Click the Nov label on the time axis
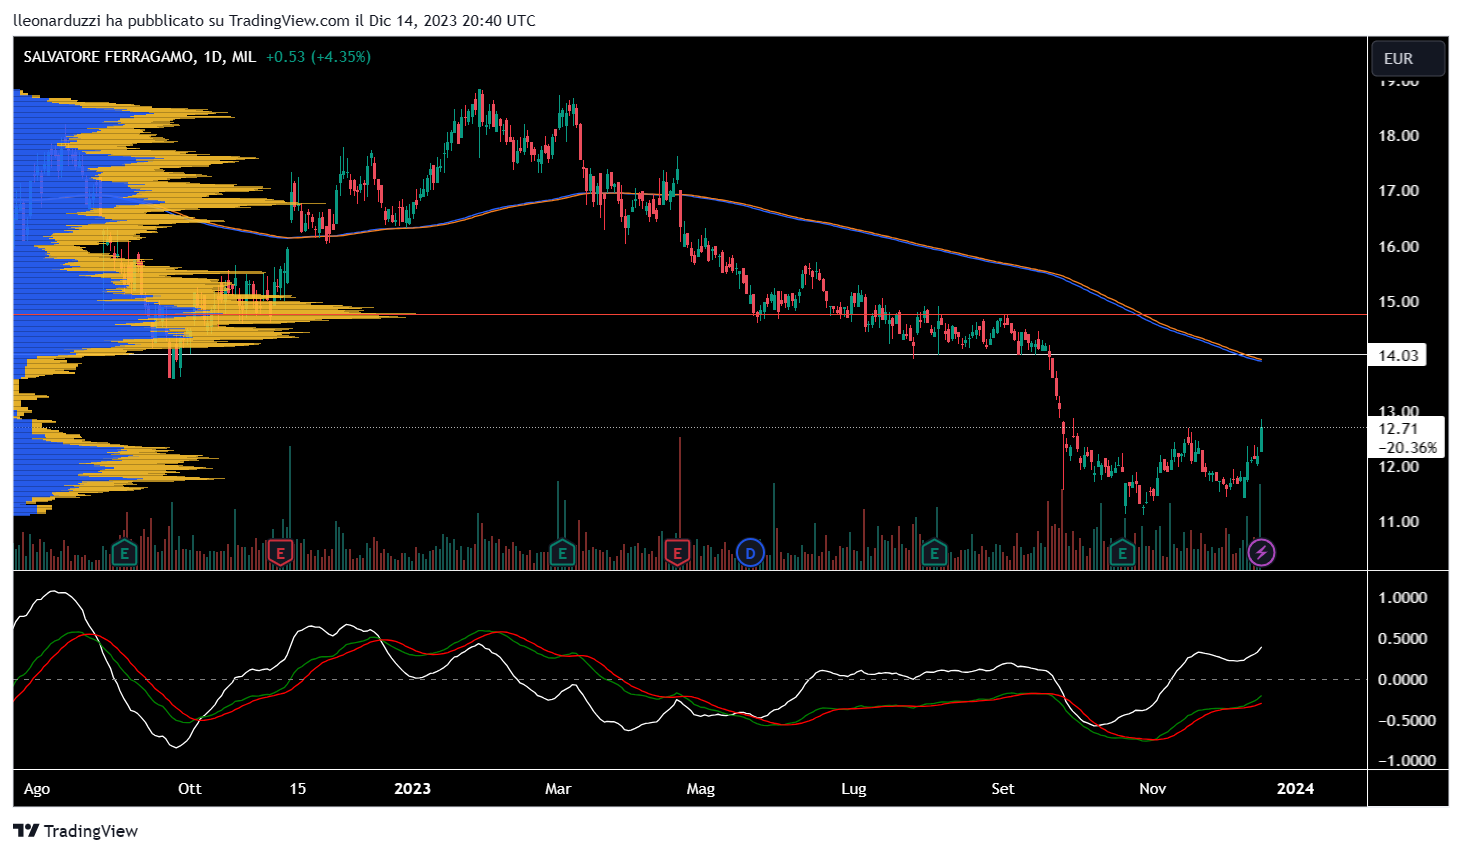The width and height of the screenshot is (1462, 854). point(1153,789)
